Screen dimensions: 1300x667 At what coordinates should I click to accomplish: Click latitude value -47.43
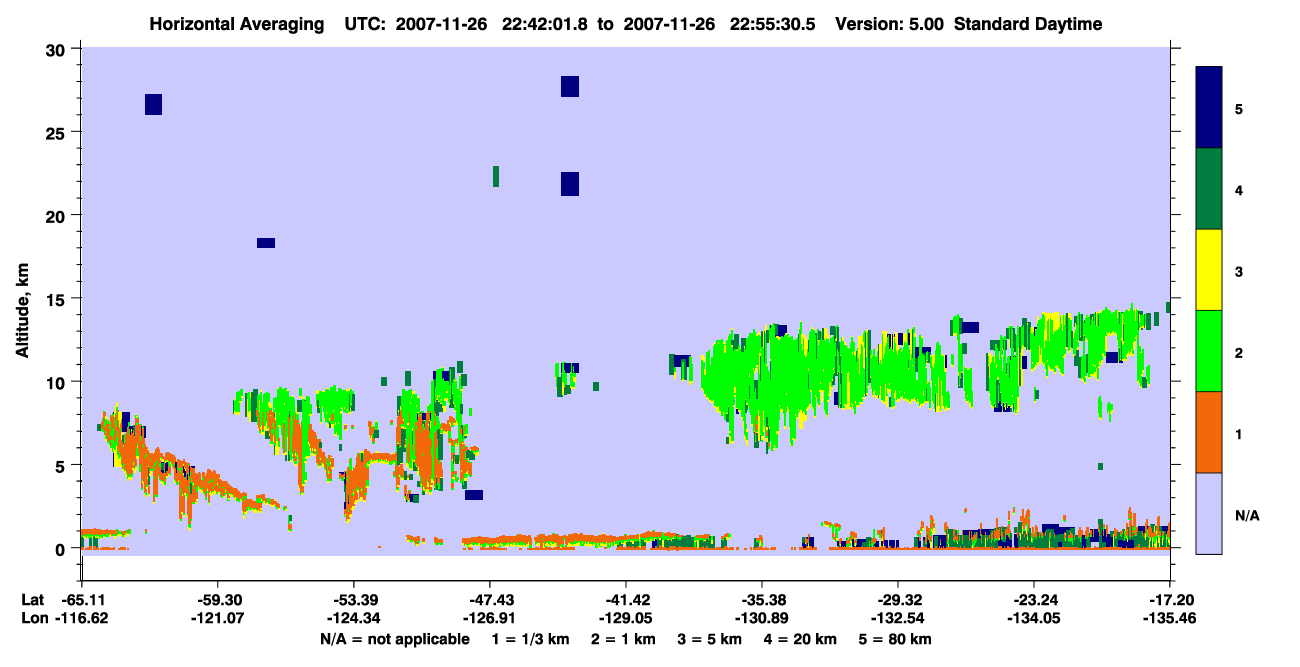coord(489,599)
